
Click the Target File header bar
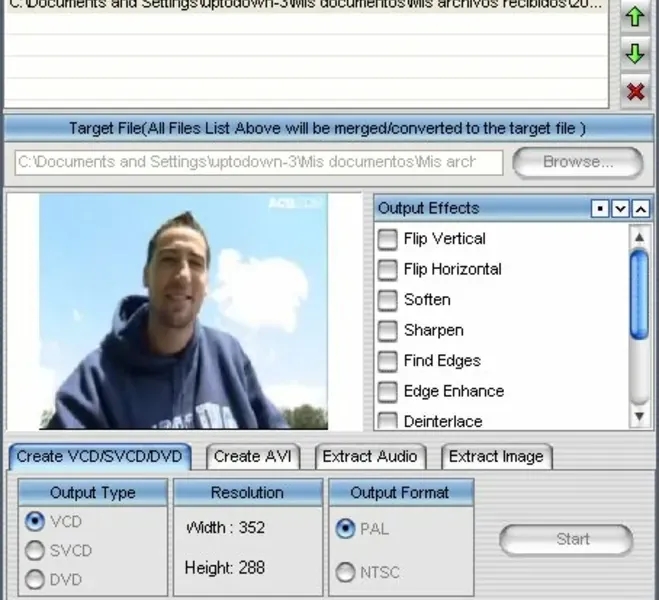328,128
